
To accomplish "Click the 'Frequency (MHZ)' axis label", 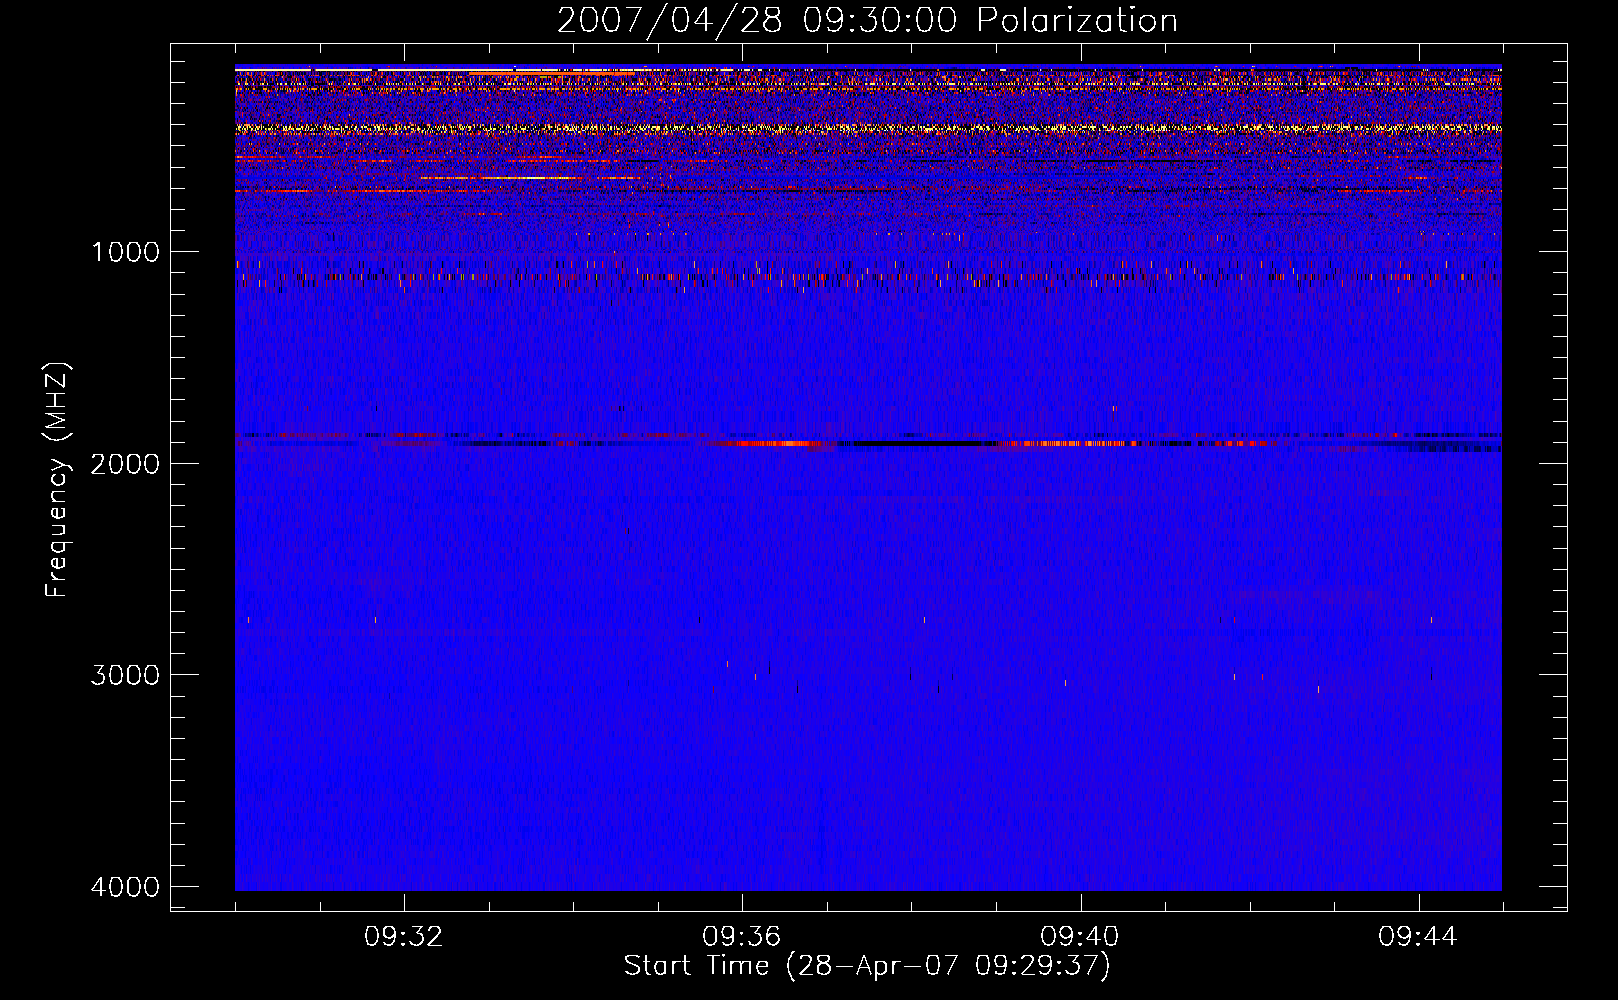I will pos(57,480).
